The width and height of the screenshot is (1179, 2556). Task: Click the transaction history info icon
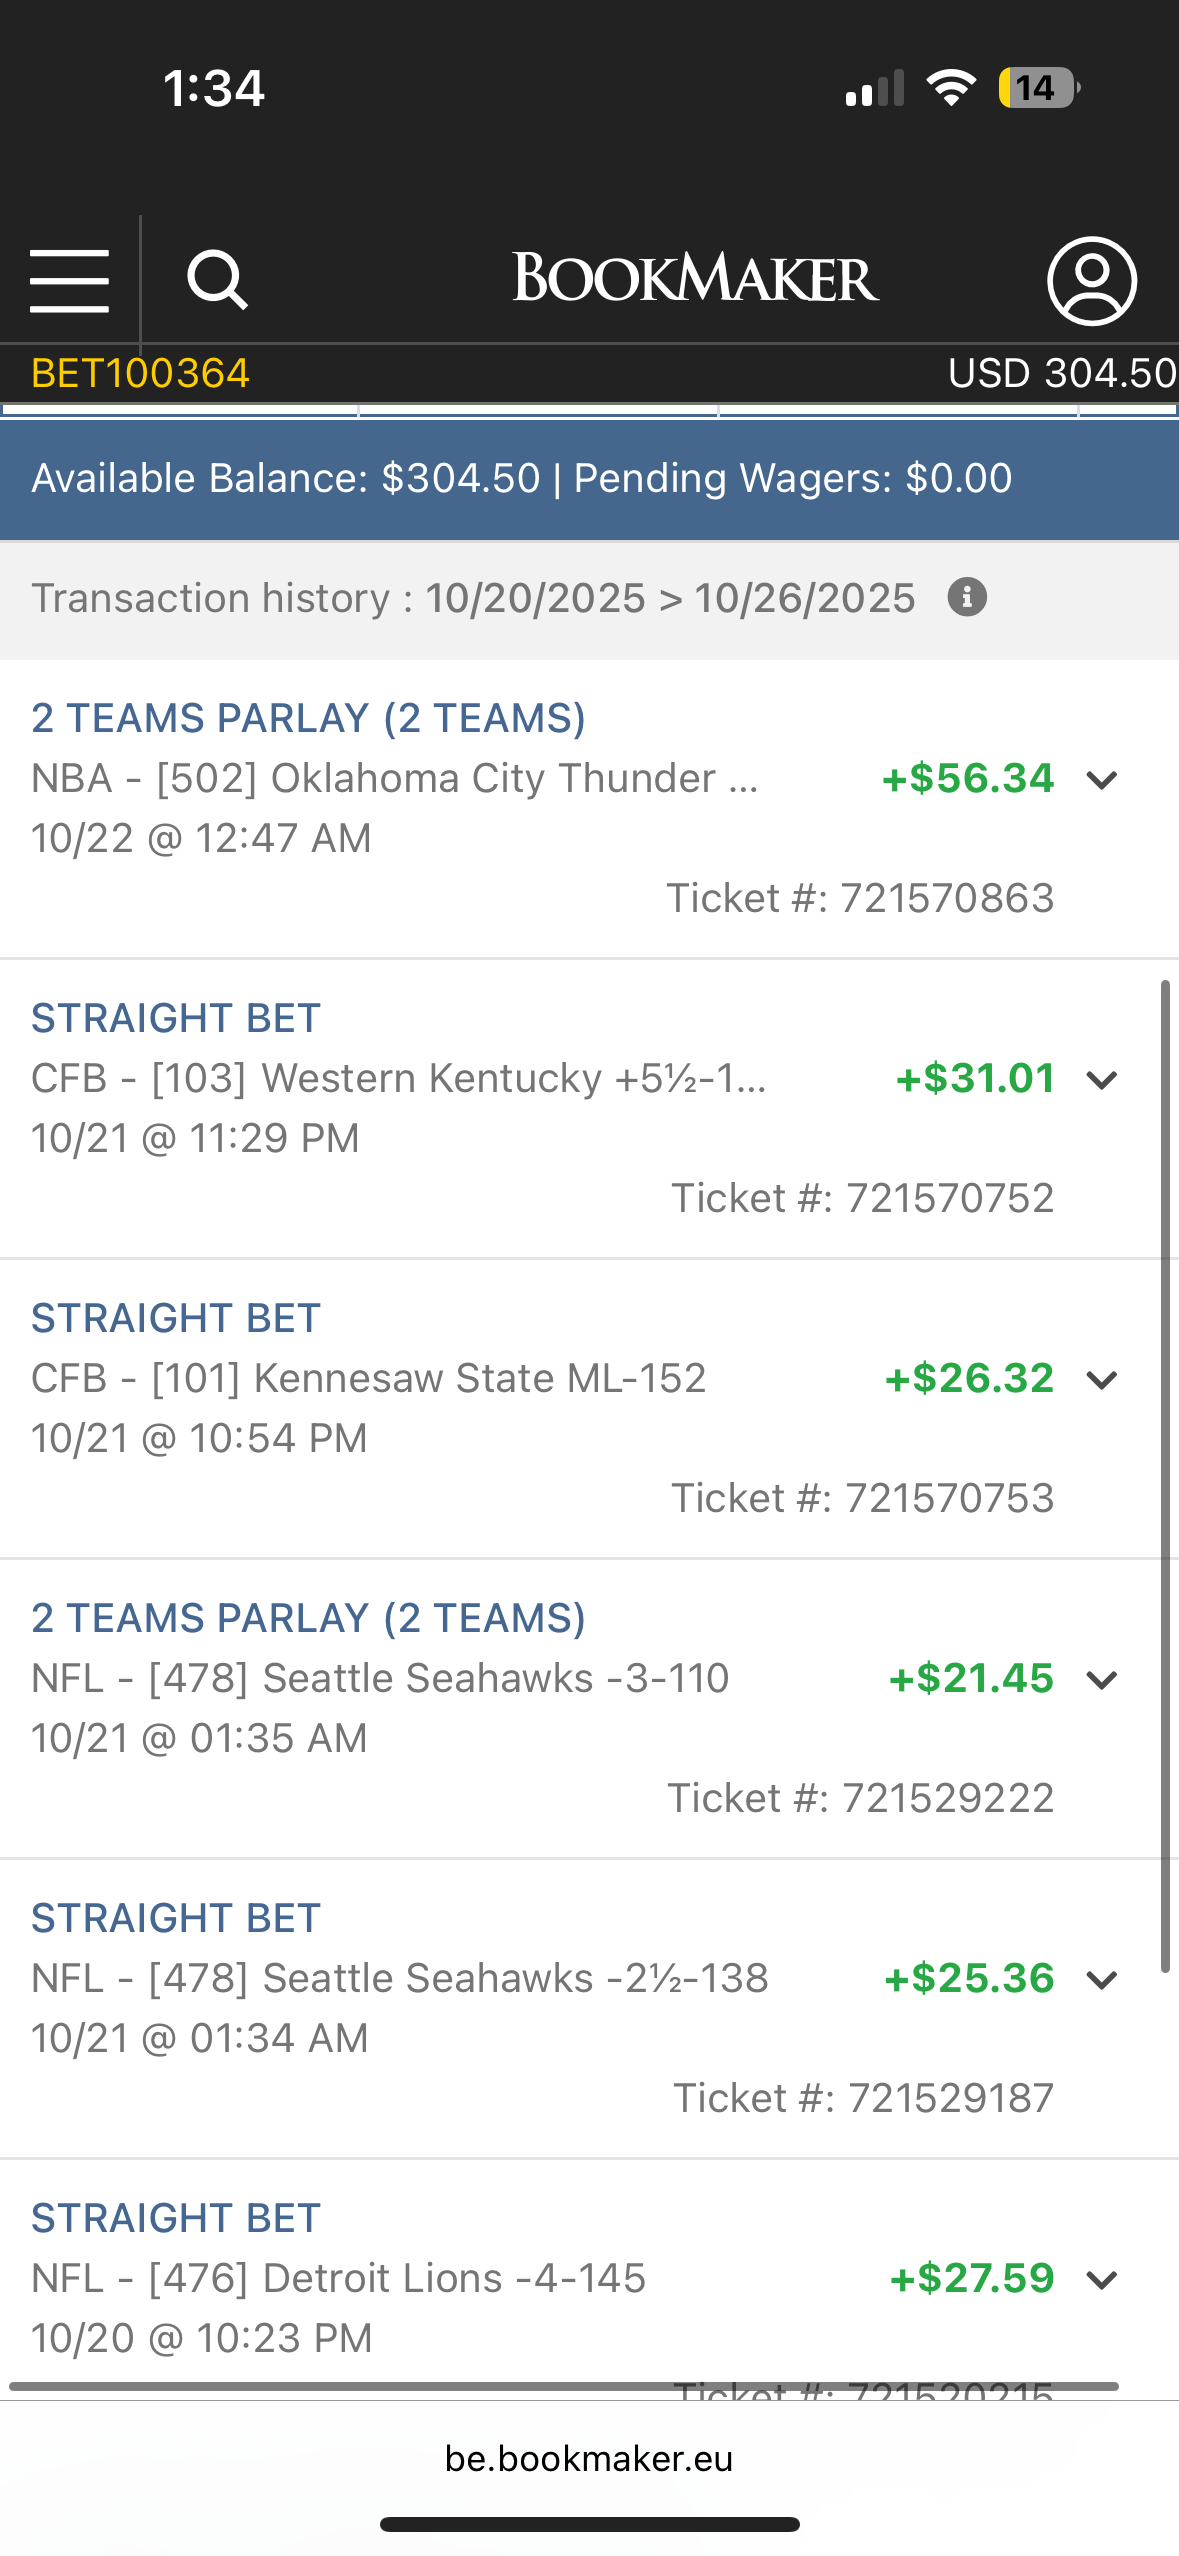pyautogui.click(x=967, y=598)
